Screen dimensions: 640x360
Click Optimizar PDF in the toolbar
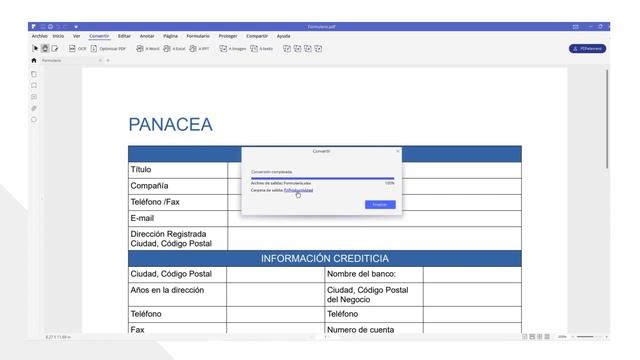108,49
